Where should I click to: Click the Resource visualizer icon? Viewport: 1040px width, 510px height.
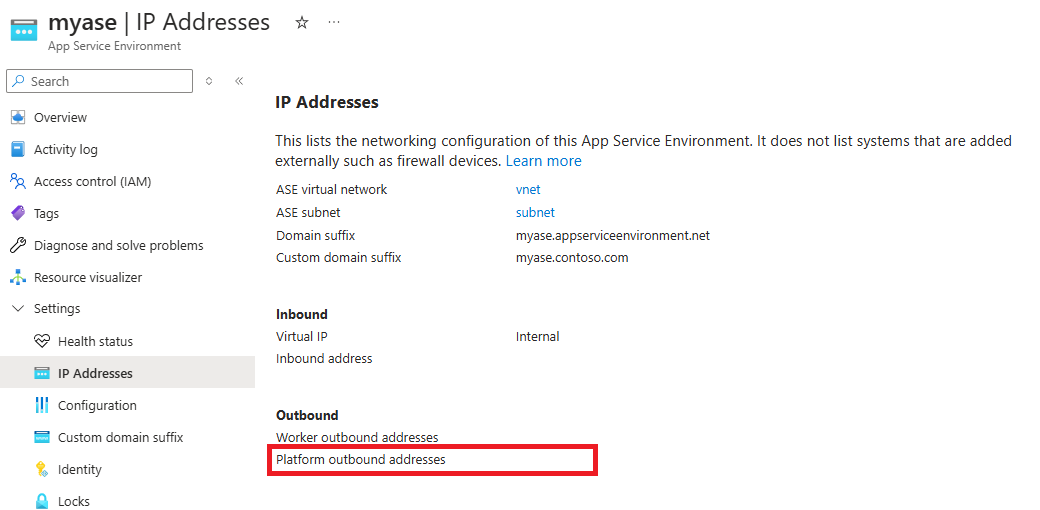coord(19,277)
